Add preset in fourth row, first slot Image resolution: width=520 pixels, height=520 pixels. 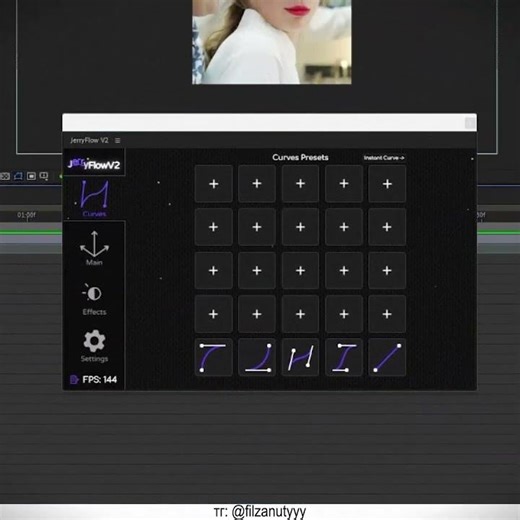point(213,314)
